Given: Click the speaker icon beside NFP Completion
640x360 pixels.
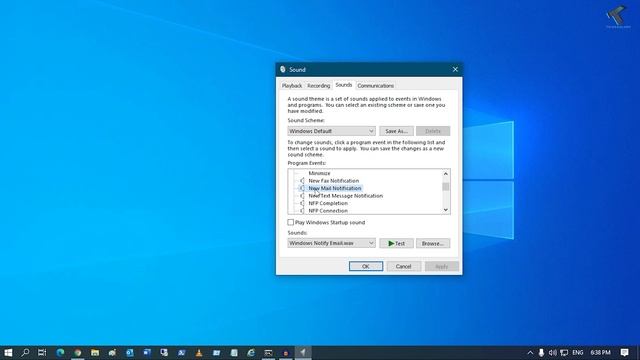Looking at the screenshot, I should [x=302, y=203].
